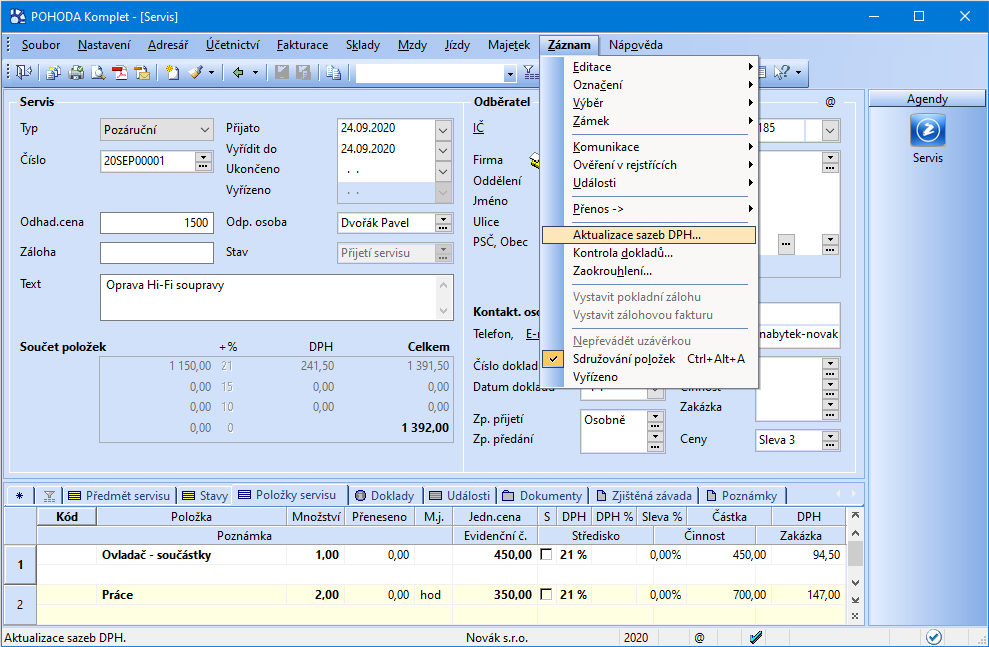
Task: Jump to last row arrow icon
Action: pos(855,600)
